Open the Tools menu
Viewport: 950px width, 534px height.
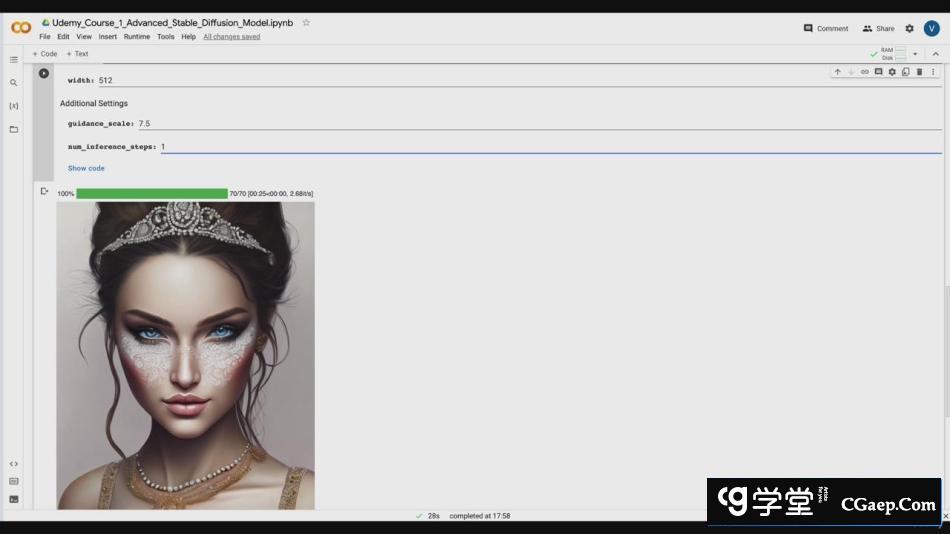click(165, 37)
